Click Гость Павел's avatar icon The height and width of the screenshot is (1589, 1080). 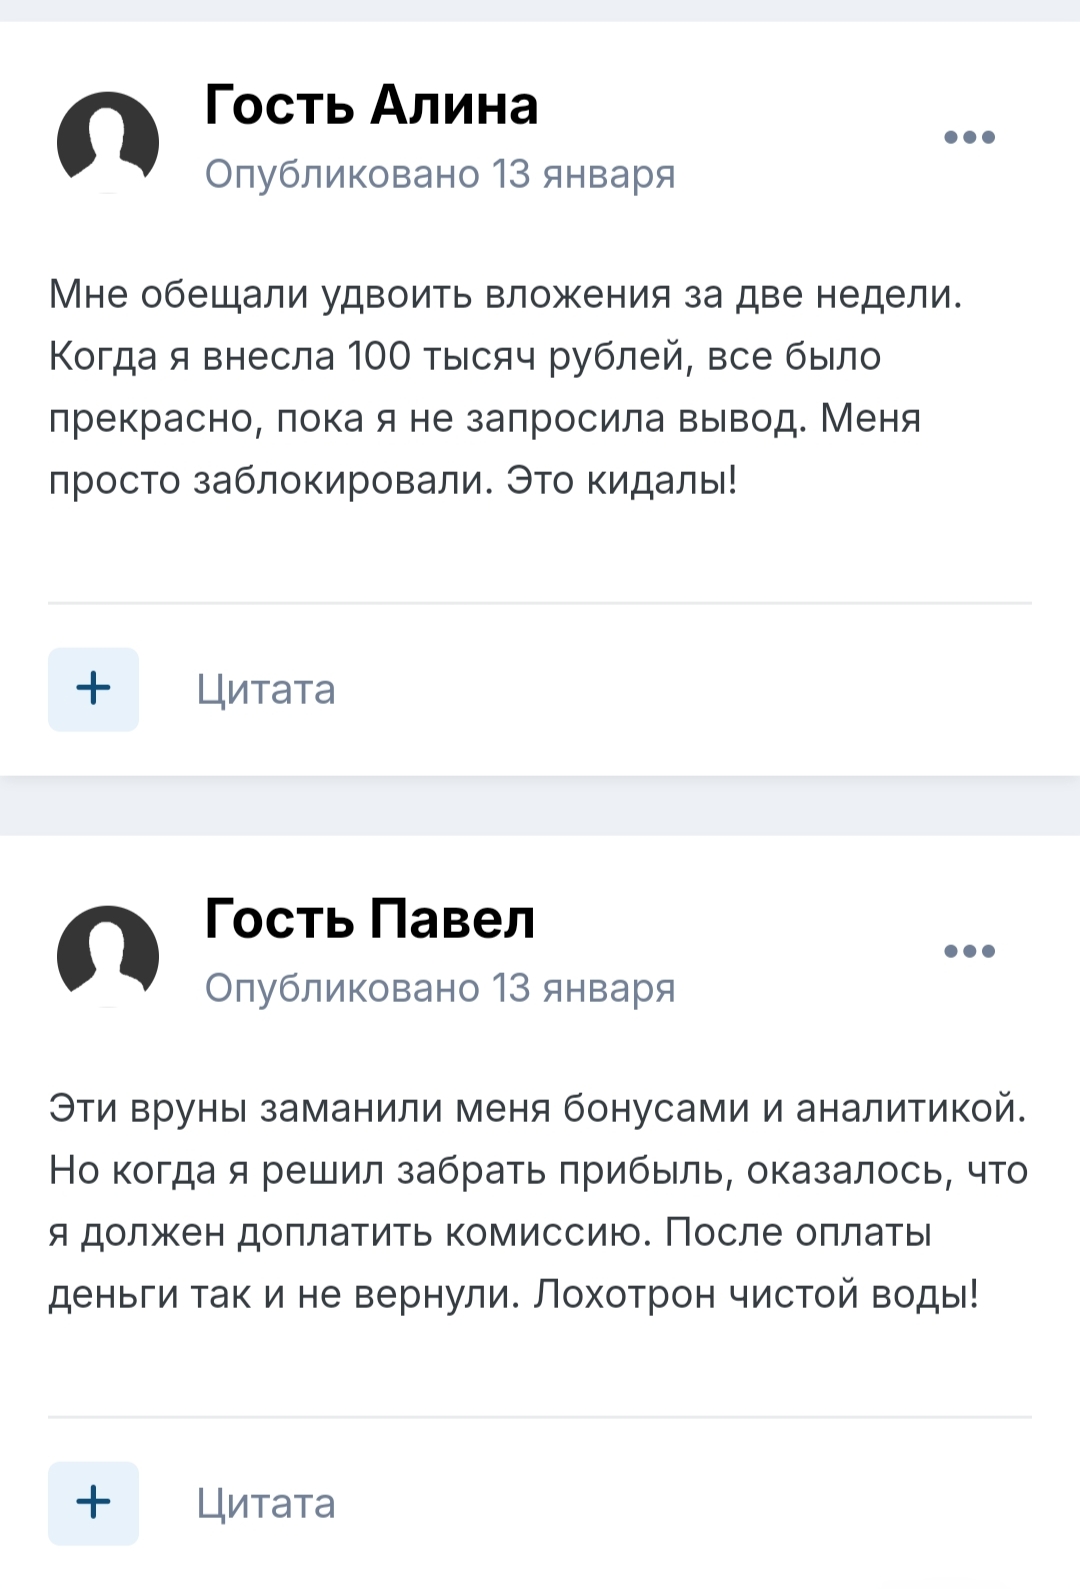point(108,955)
